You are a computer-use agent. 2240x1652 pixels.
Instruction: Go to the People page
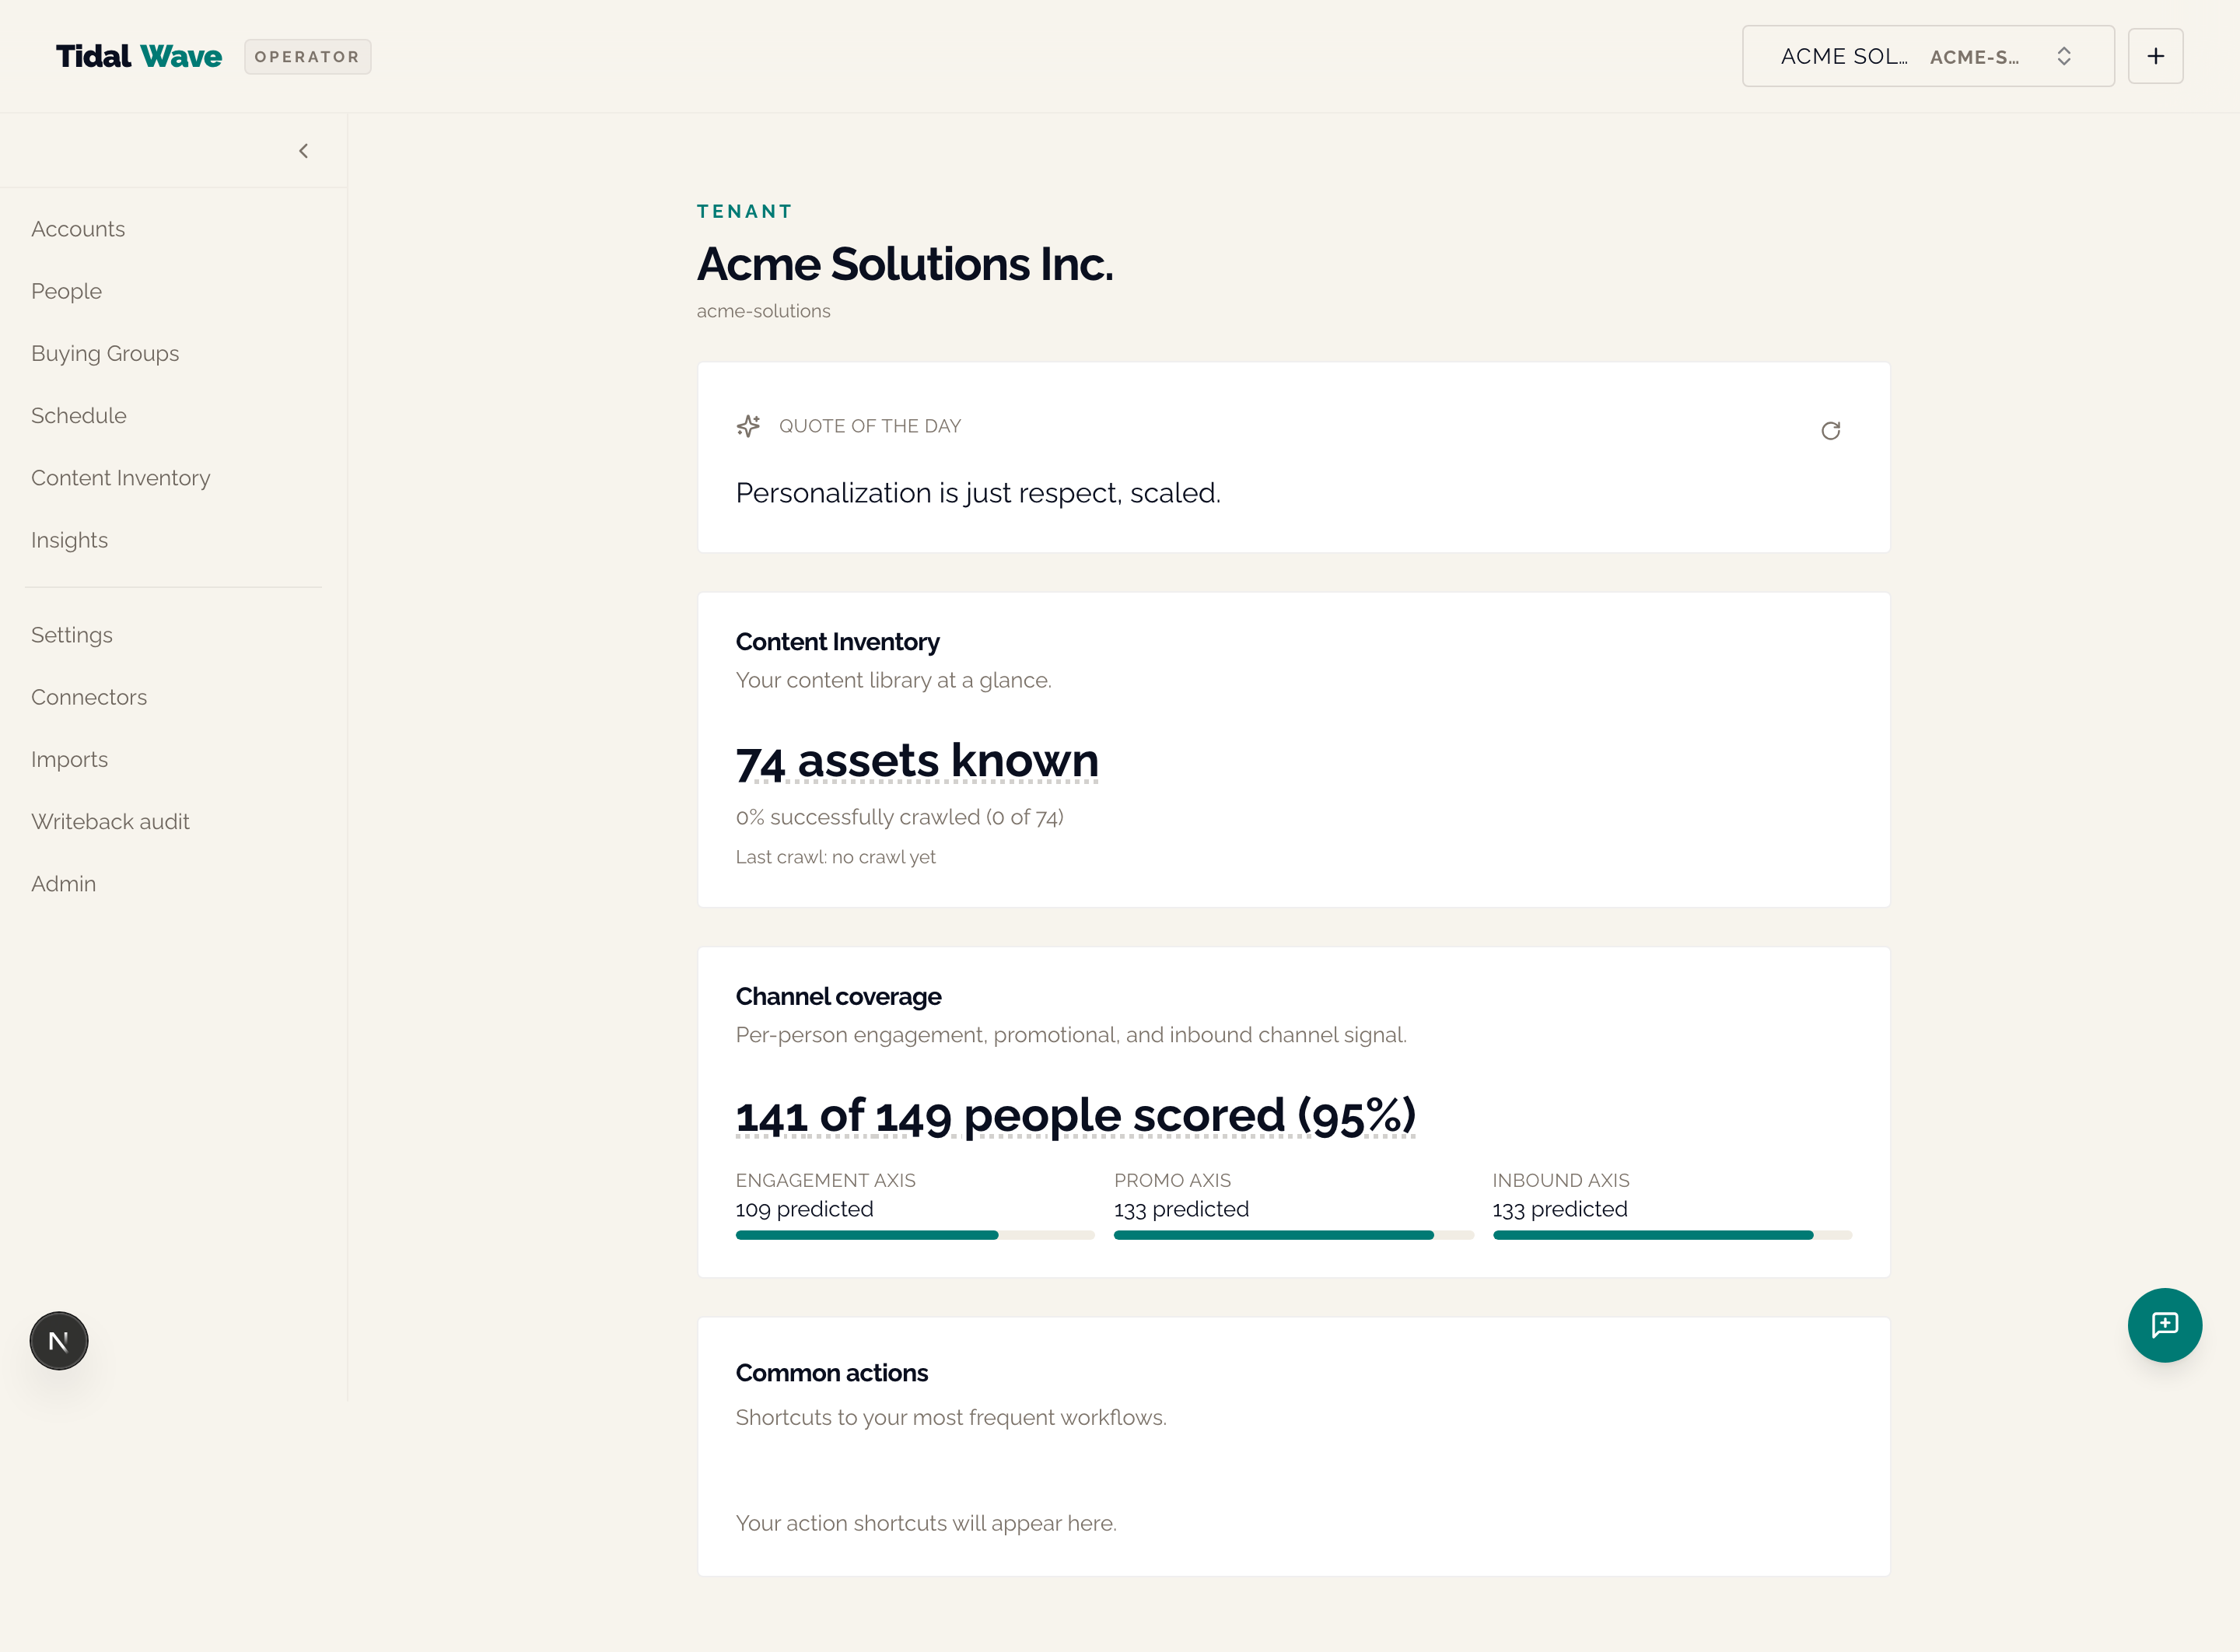[x=66, y=291]
